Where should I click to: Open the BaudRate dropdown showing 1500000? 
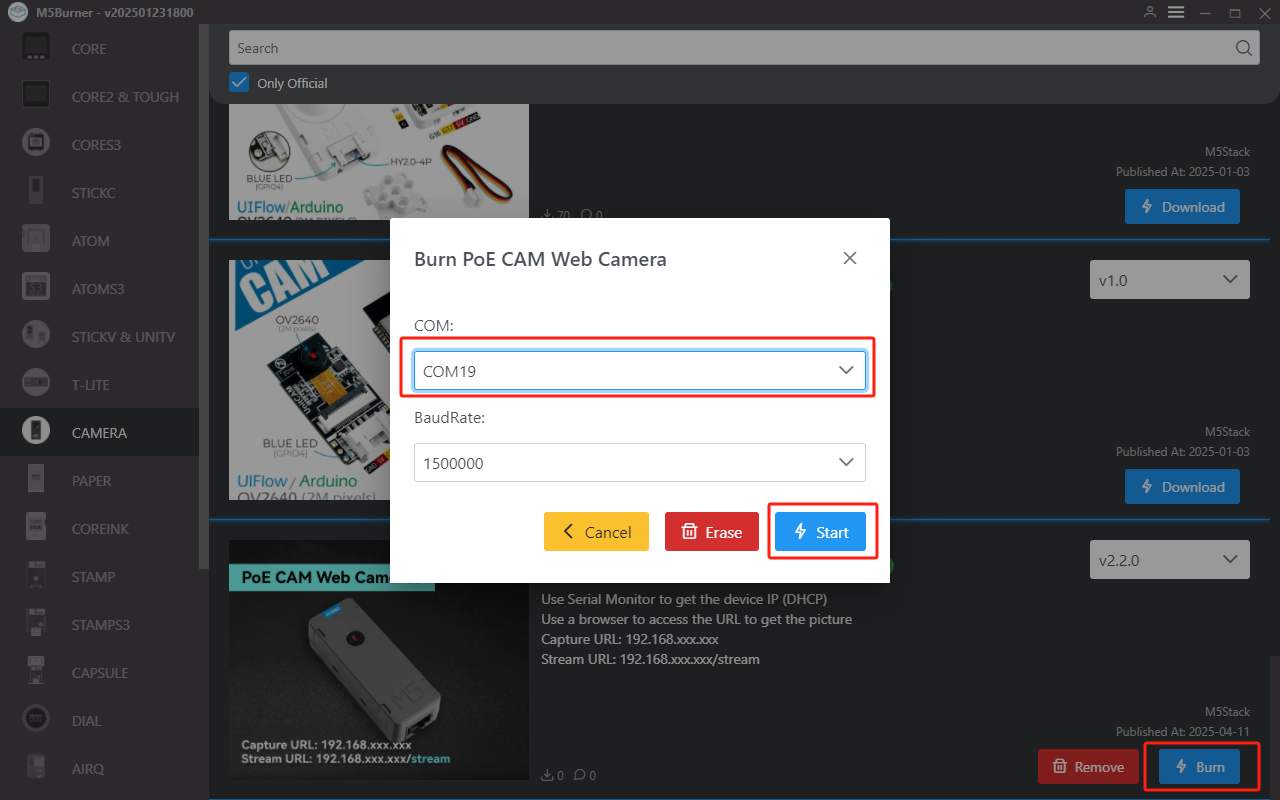640,463
